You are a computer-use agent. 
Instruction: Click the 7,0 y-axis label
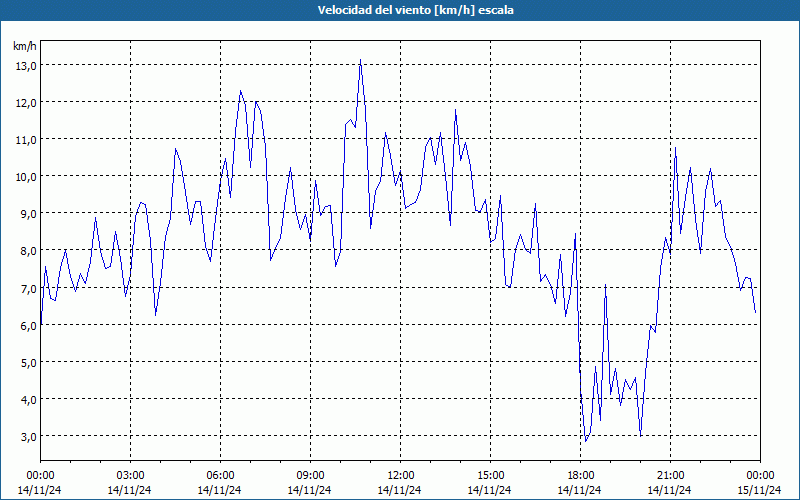(x=28, y=288)
